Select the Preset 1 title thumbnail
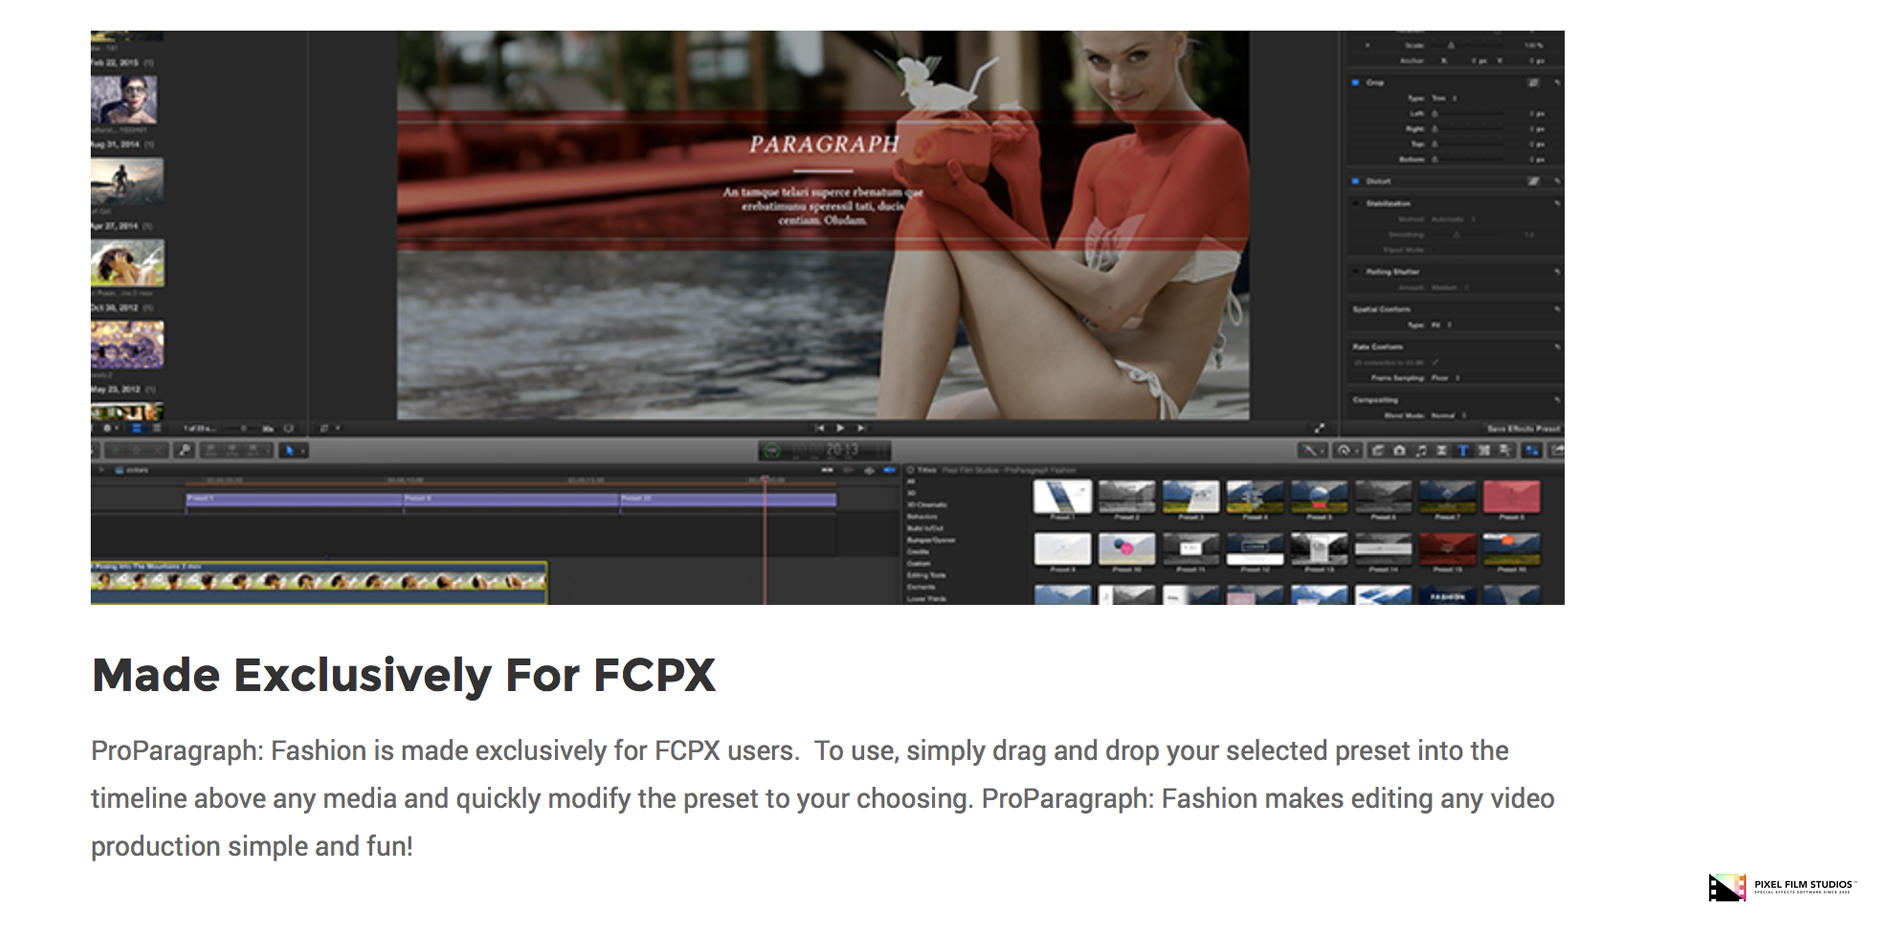This screenshot has width=1888, height=938. click(1062, 497)
